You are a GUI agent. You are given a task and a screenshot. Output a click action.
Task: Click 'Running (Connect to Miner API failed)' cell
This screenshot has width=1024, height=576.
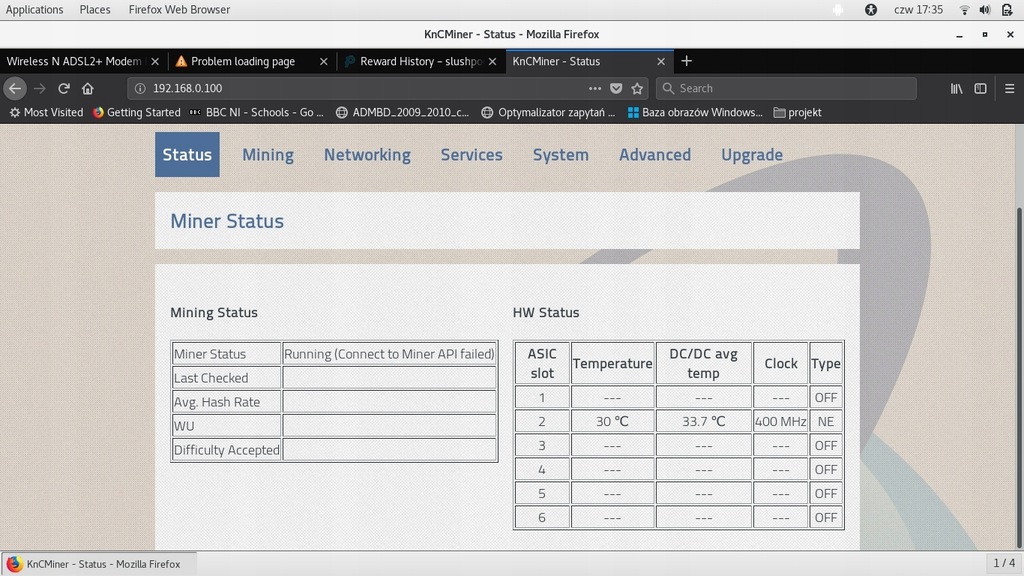(x=389, y=354)
